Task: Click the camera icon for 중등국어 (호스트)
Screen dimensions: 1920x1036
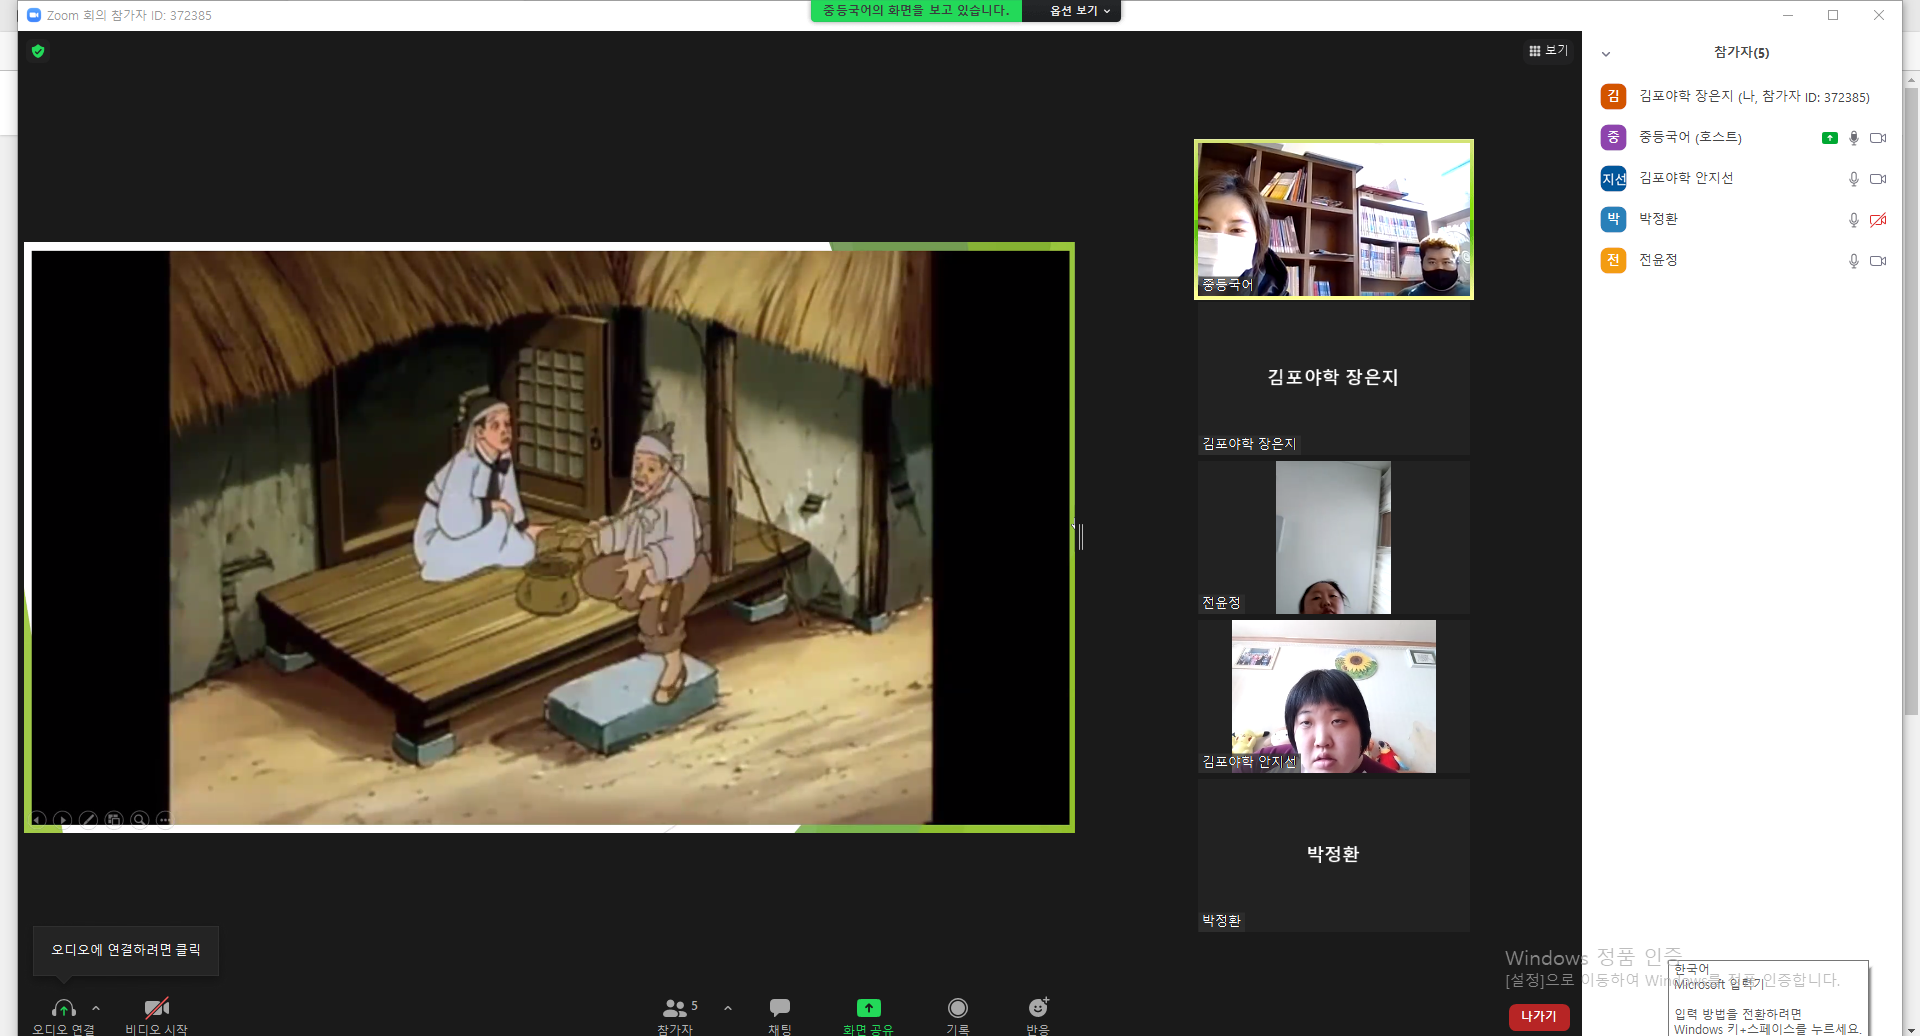Action: tap(1878, 138)
